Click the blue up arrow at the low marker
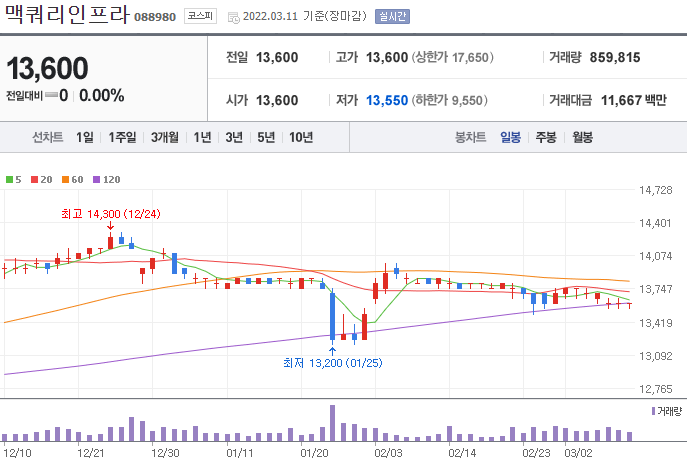 click(332, 351)
